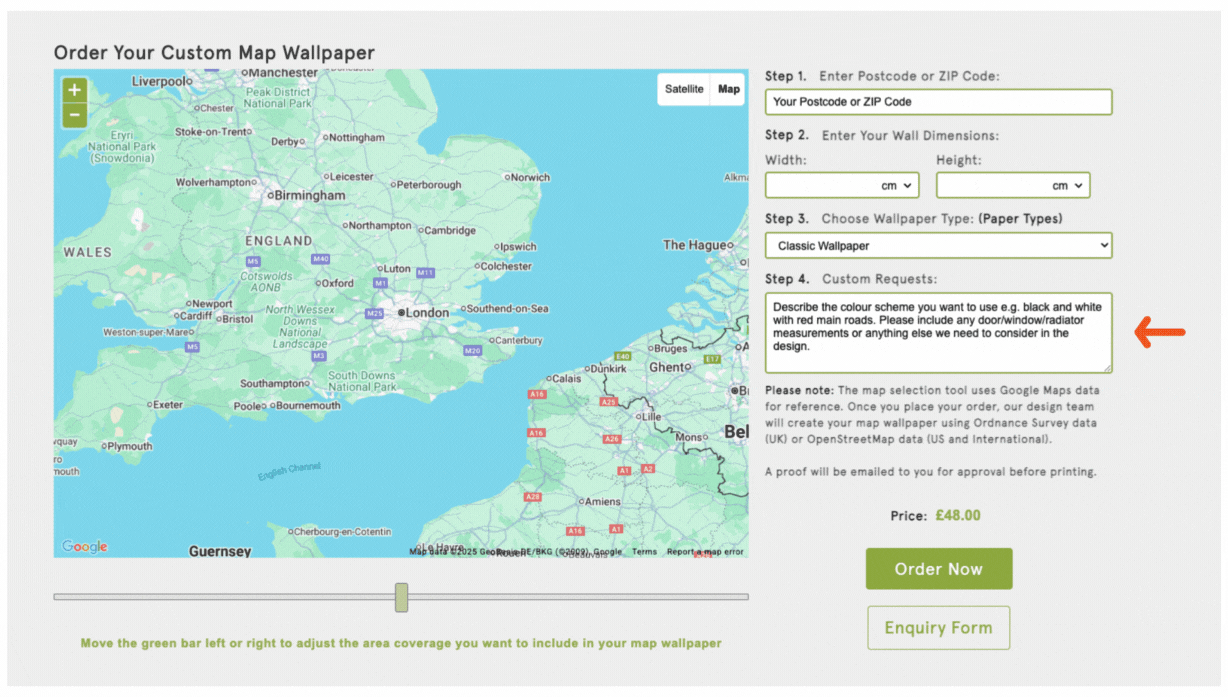Open the Height unit cm dropdown
1228x697 pixels.
coord(1068,186)
